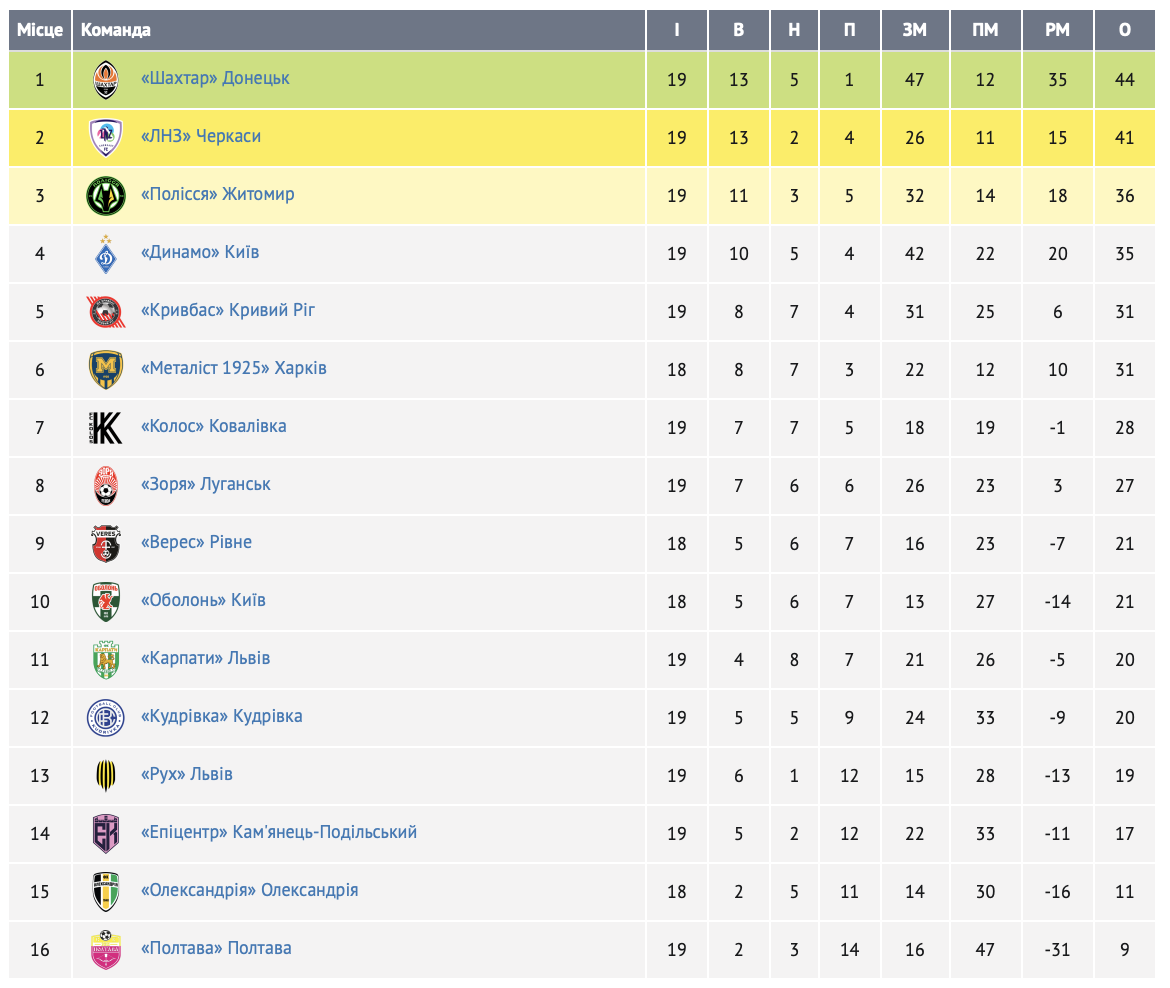
Task: Click the Shakhtar Donetsk club crest
Action: [106, 78]
